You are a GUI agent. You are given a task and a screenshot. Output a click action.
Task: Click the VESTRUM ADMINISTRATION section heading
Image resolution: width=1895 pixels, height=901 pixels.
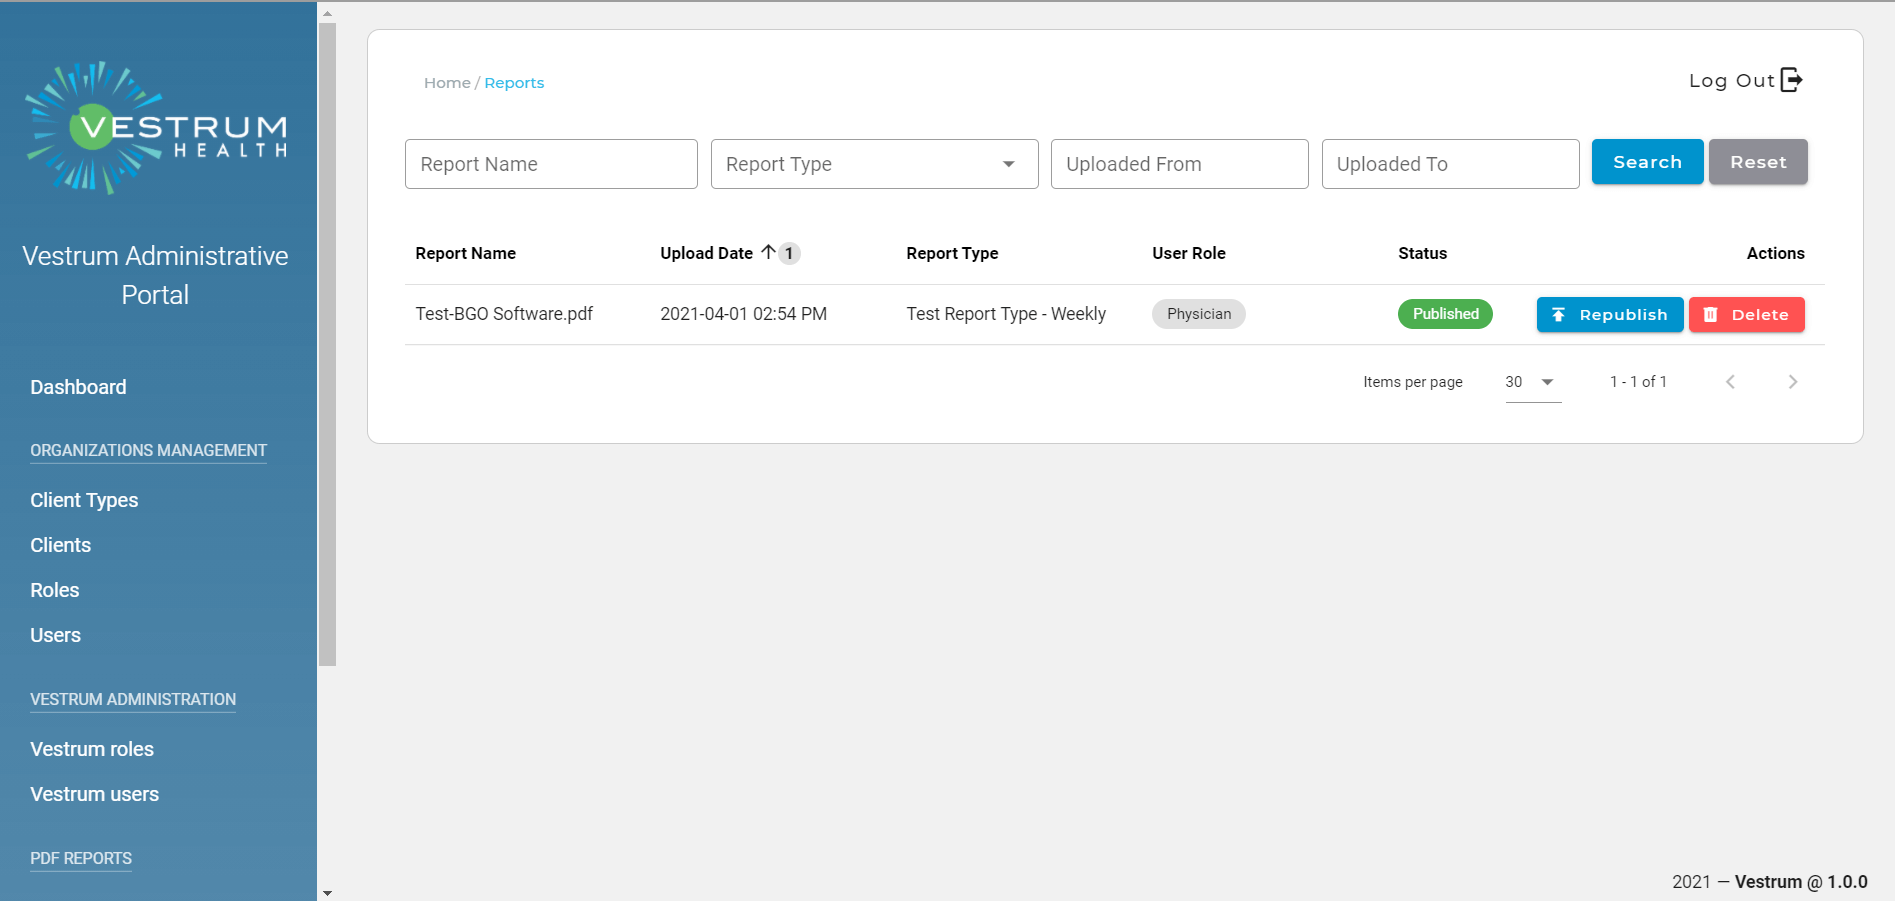(133, 700)
